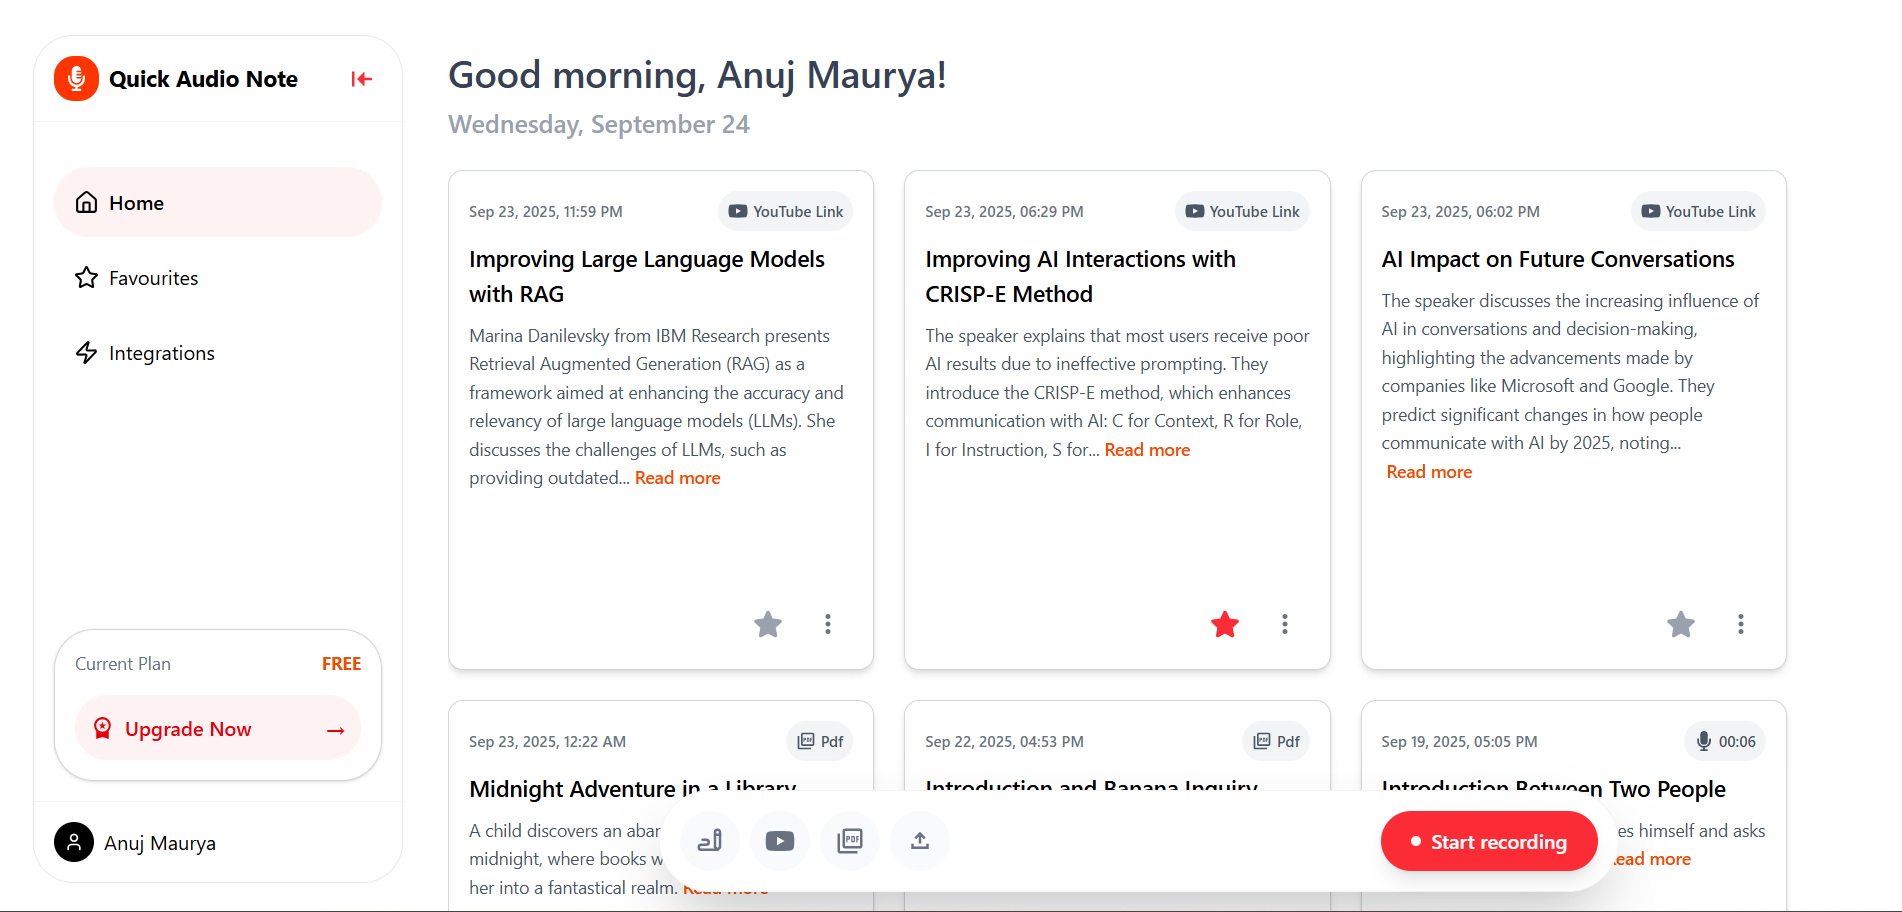Image resolution: width=1902 pixels, height=912 pixels.
Task: Open Integrations from the sidebar
Action: pos(161,352)
